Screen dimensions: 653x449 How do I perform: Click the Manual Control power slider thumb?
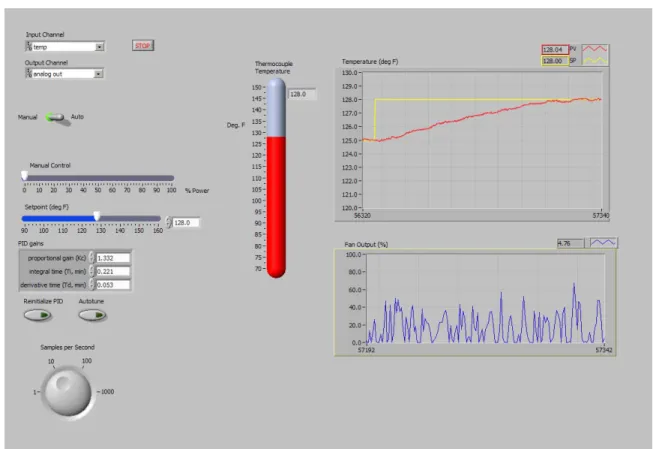[25, 176]
